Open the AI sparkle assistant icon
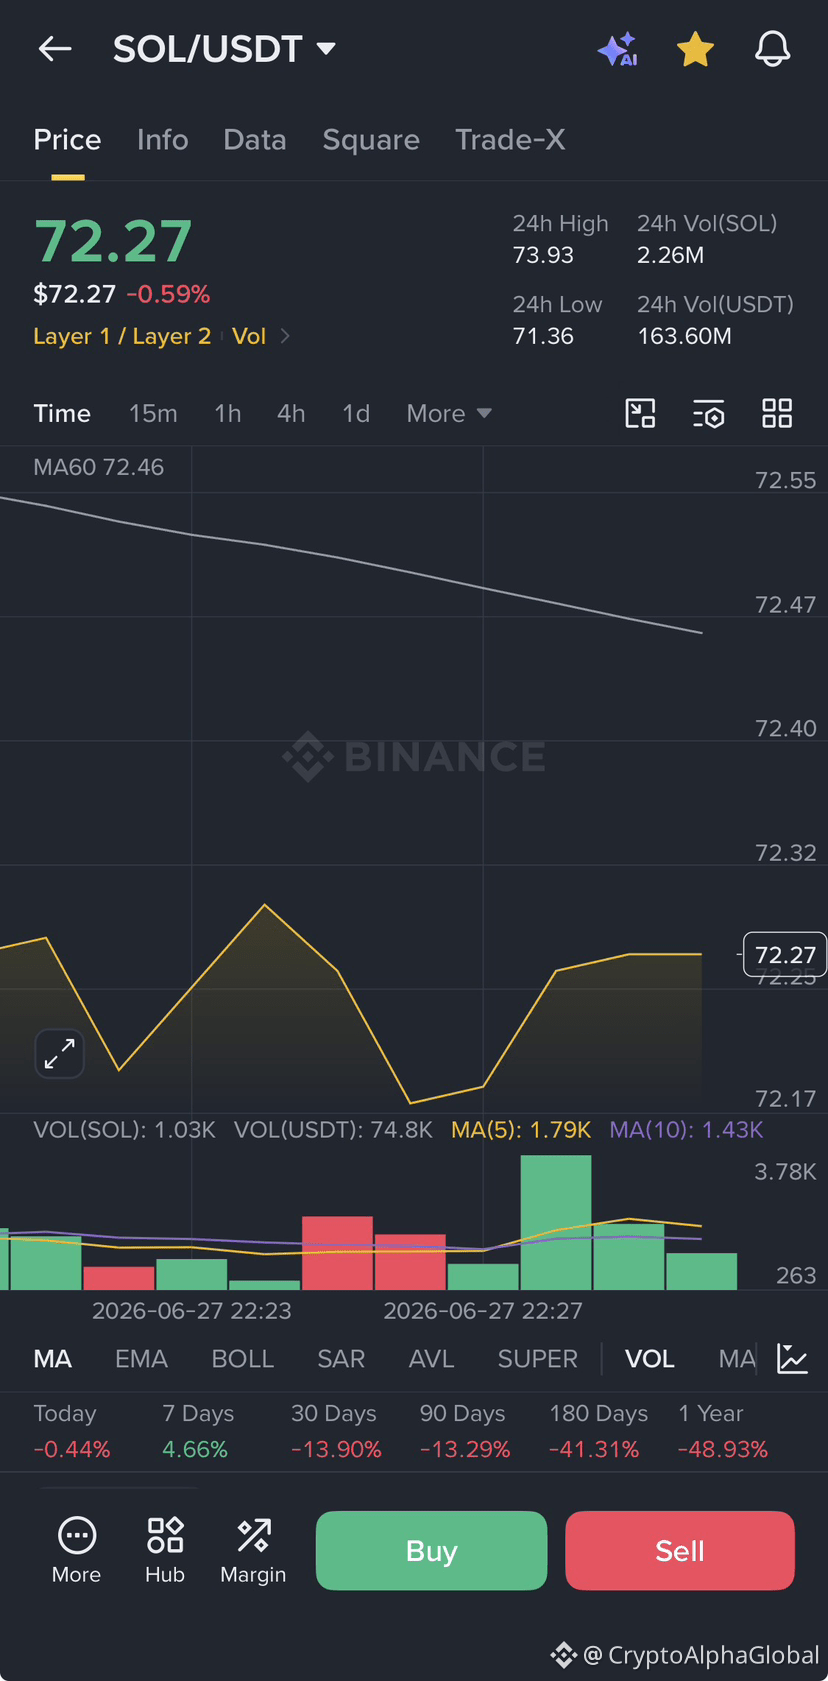This screenshot has height=1681, width=828. click(x=618, y=48)
